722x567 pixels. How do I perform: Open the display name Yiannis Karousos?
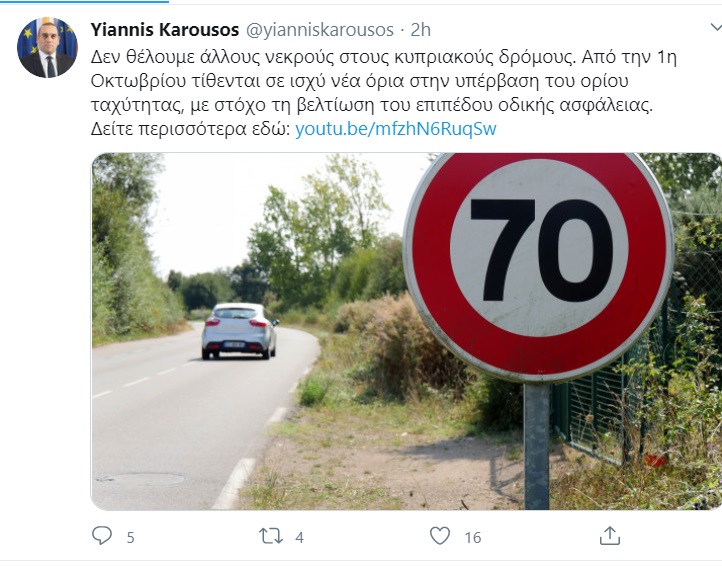tap(165, 29)
